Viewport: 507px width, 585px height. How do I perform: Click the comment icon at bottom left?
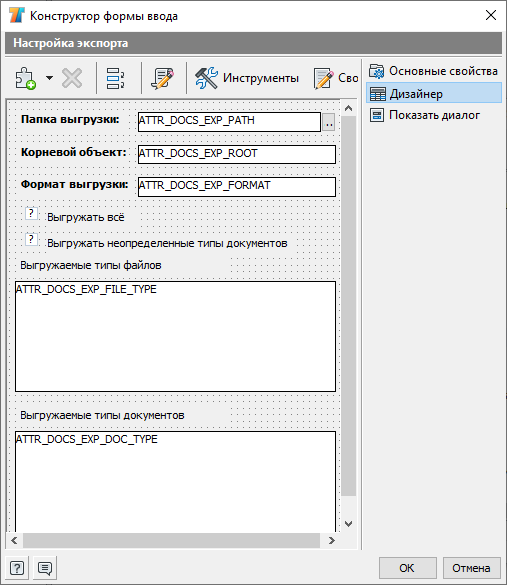click(45, 568)
